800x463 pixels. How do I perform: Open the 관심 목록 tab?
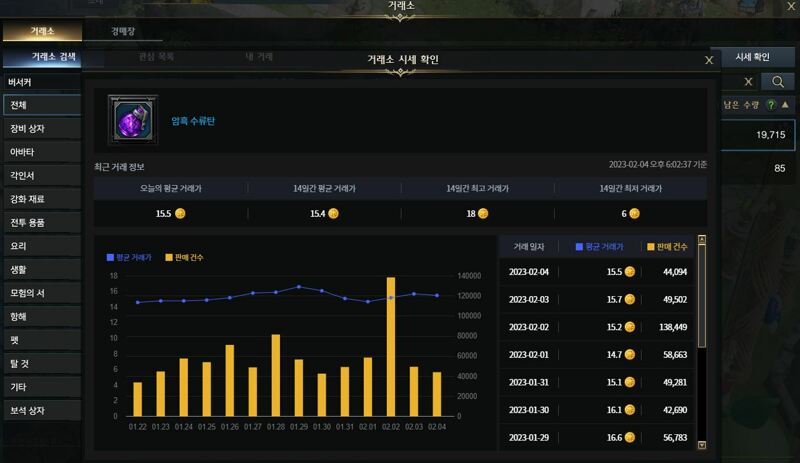[157, 56]
